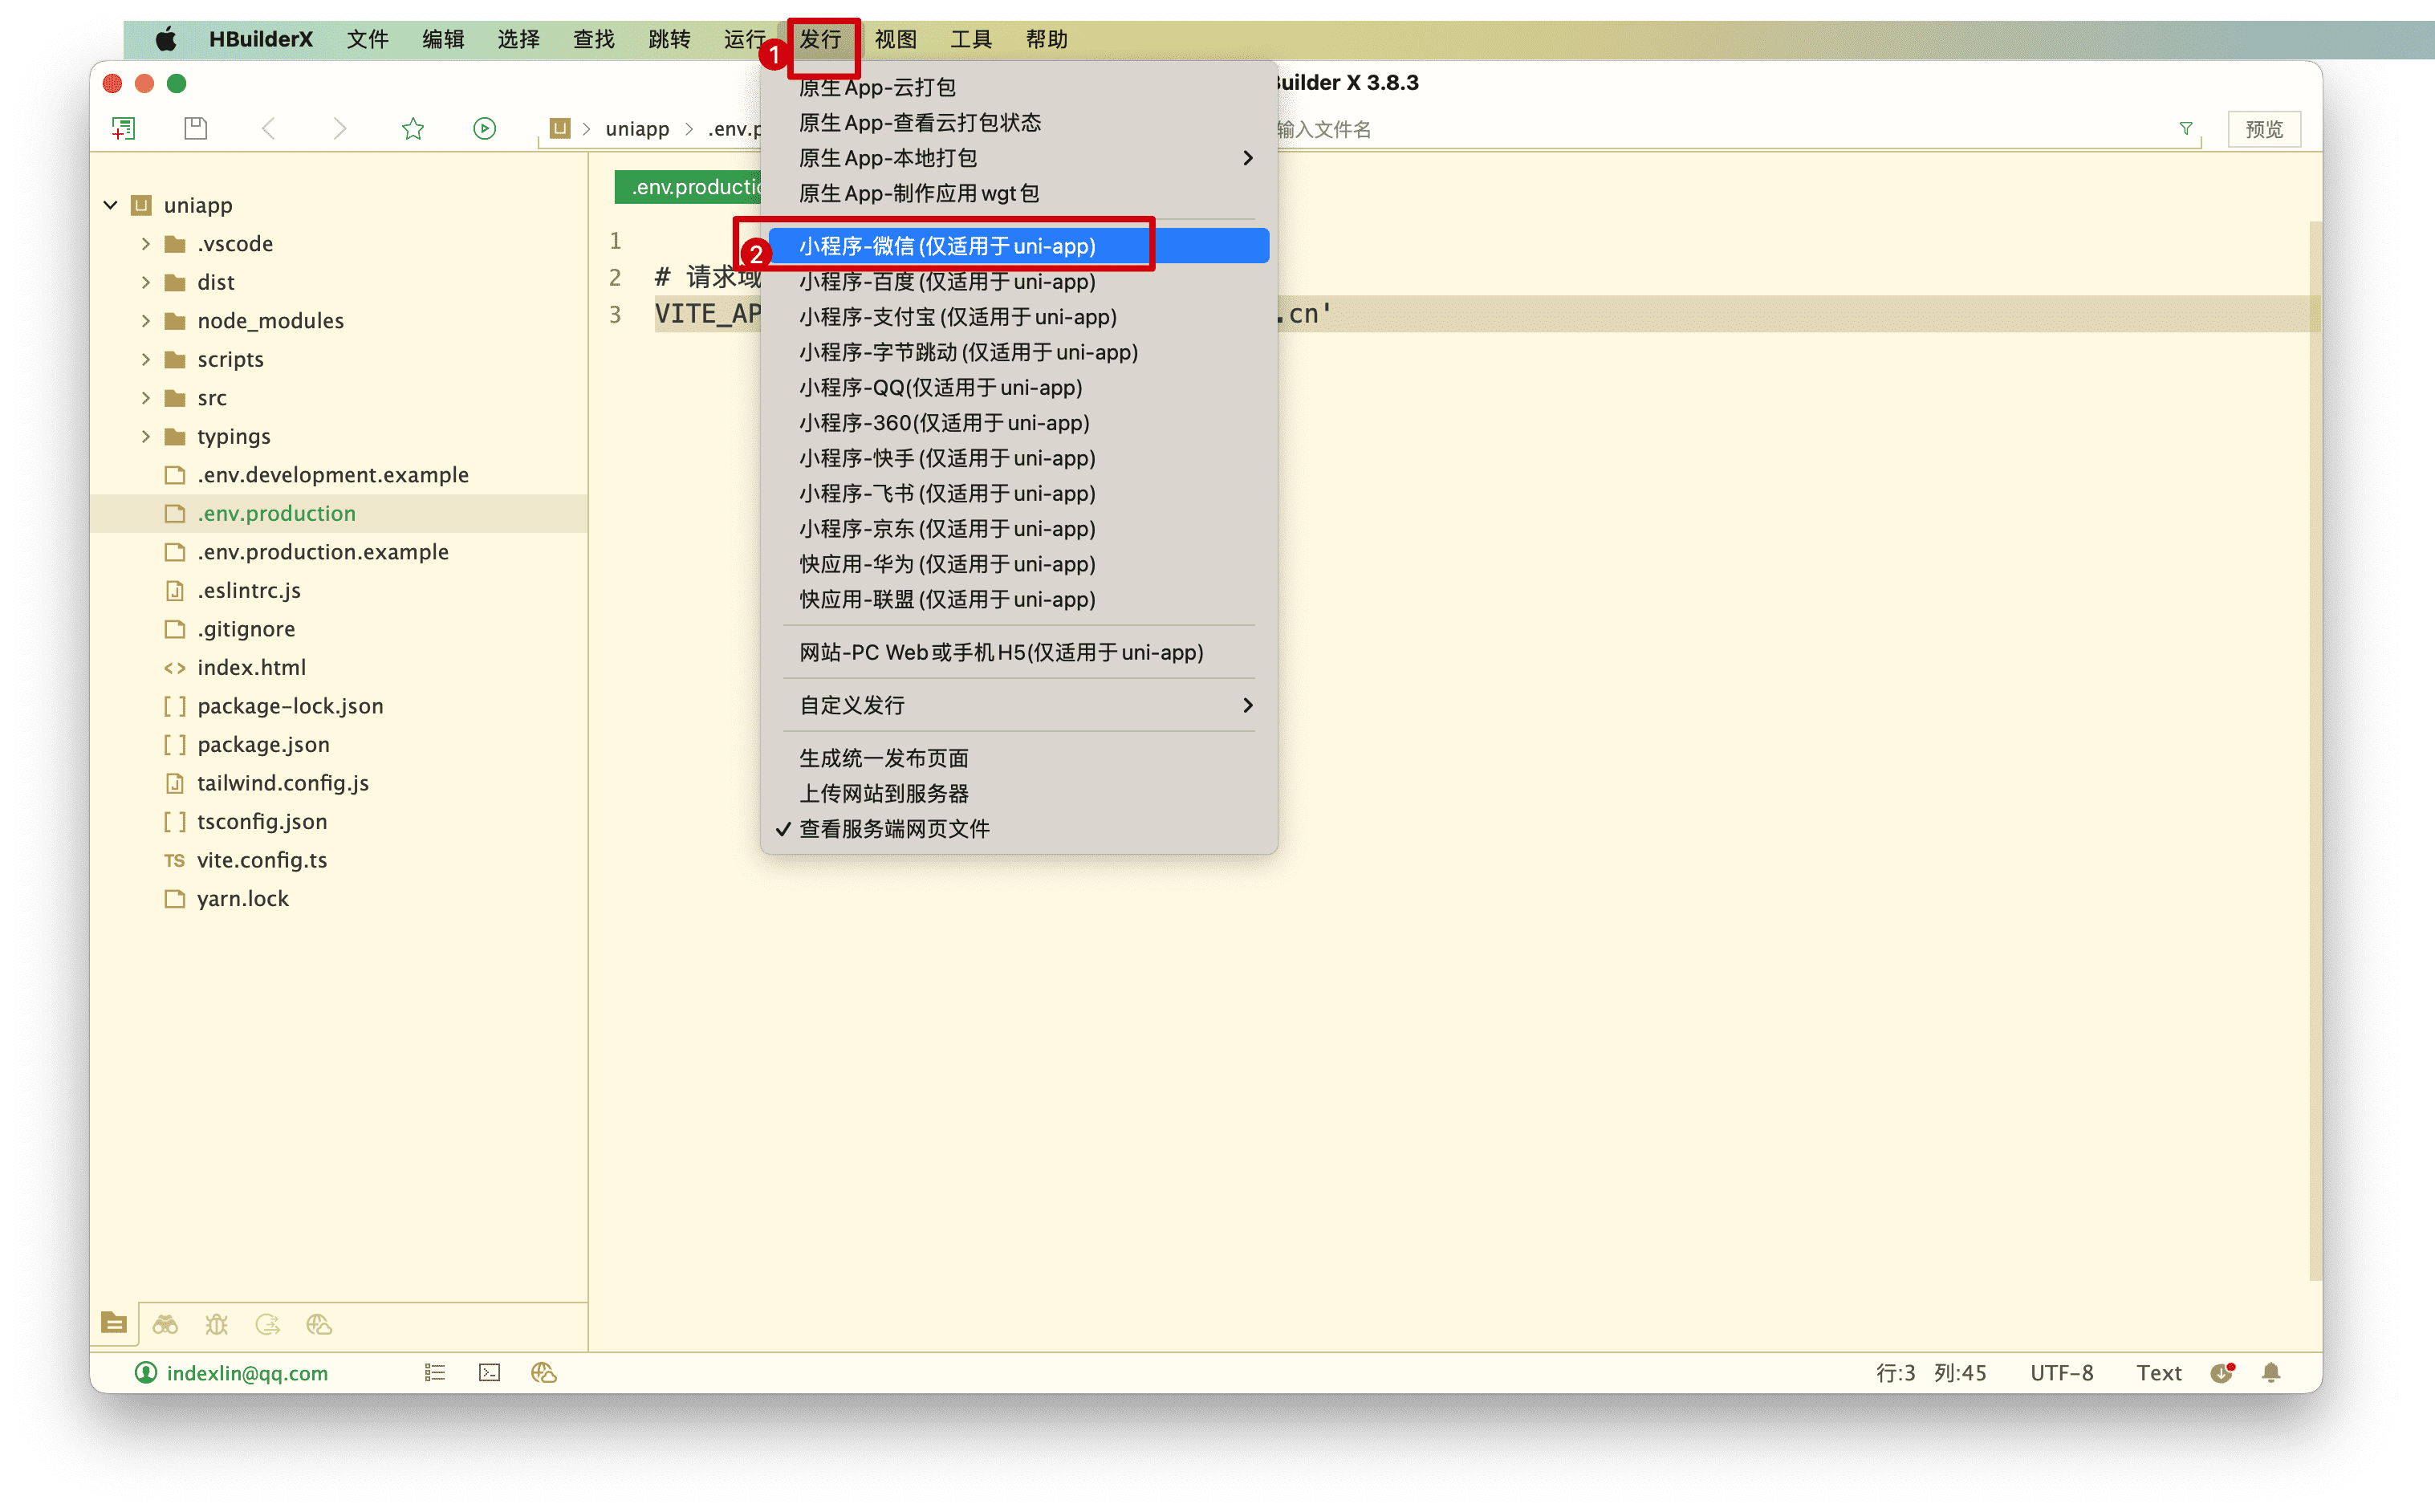Collapse the uniapp project tree
The width and height of the screenshot is (2435, 1512).
(110, 205)
